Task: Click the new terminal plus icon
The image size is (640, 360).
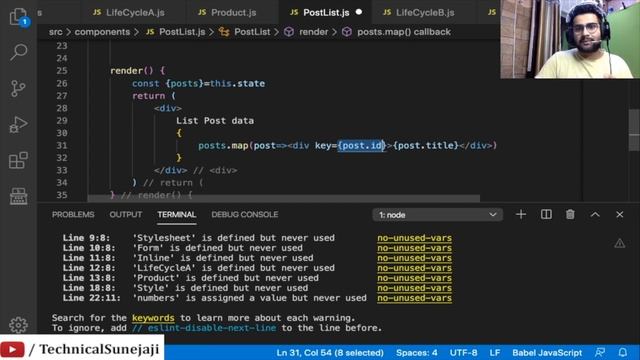Action: (x=521, y=214)
